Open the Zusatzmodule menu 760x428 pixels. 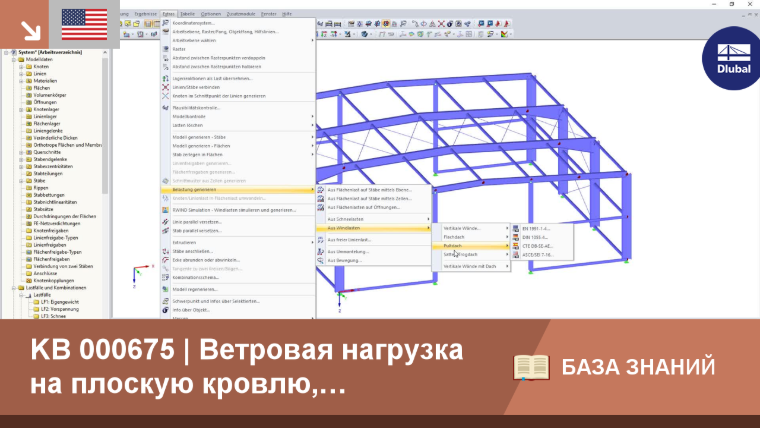point(240,14)
